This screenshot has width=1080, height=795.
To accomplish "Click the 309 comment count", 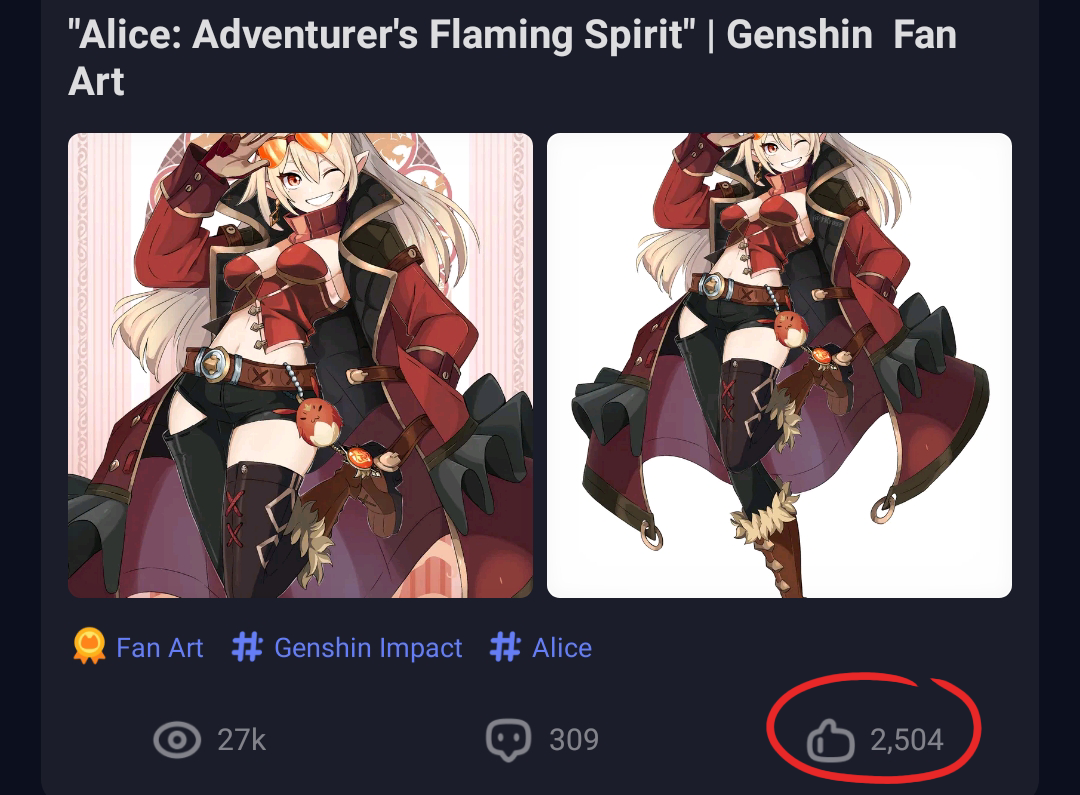I will 574,740.
